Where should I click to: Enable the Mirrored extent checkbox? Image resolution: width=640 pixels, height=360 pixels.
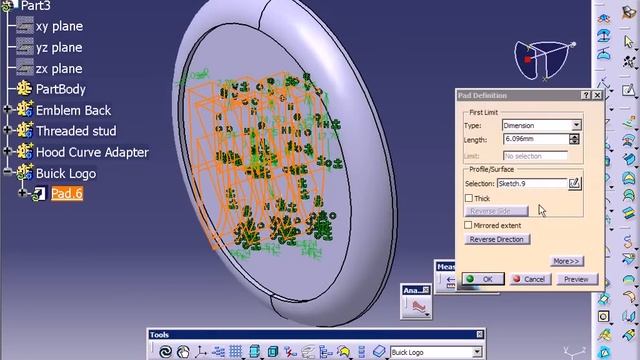[x=468, y=225]
